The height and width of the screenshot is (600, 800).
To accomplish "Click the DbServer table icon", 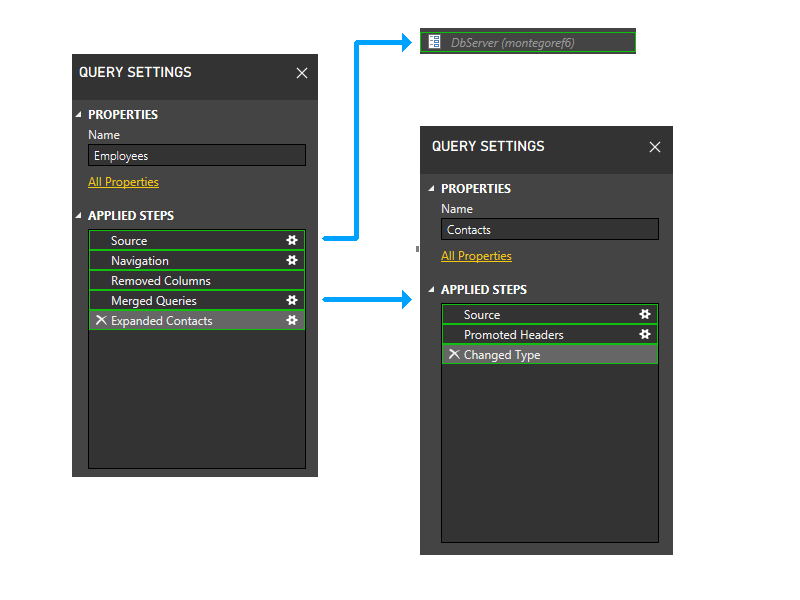I will 434,41.
